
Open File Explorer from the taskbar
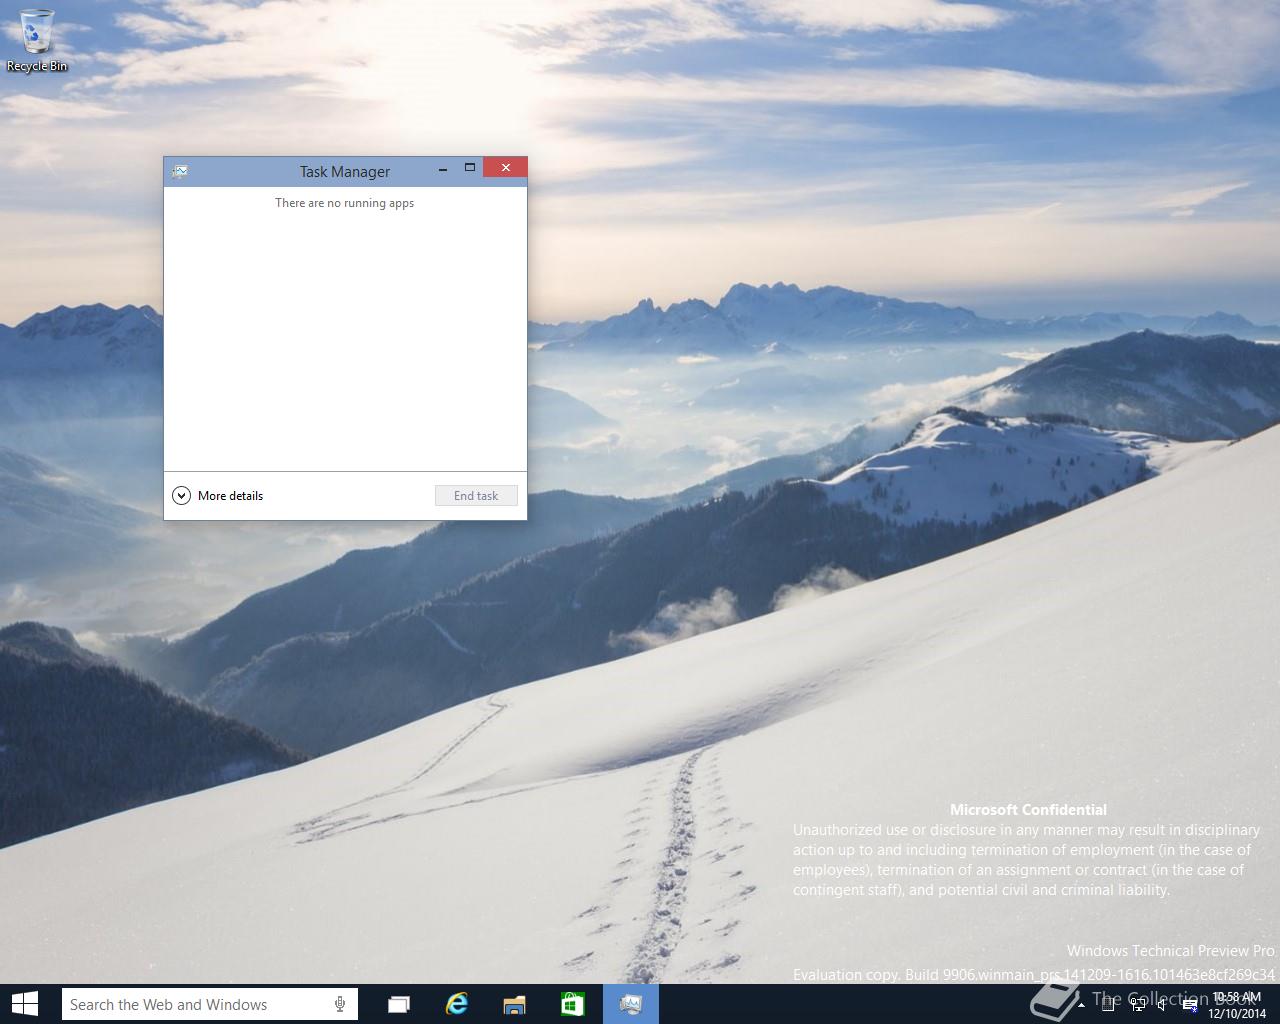pyautogui.click(x=515, y=1004)
